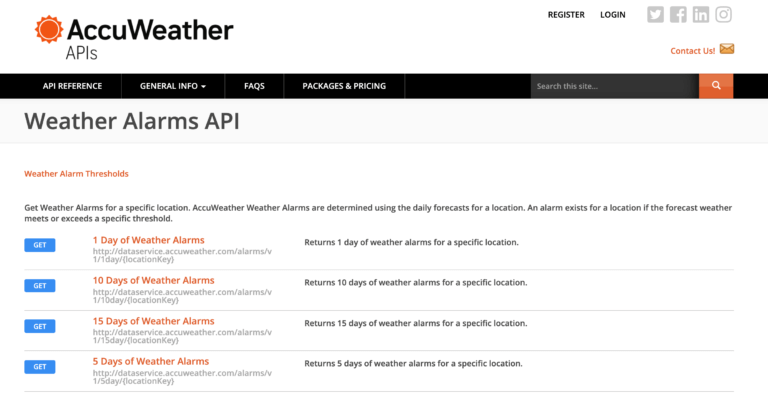Open 10 Days of Weather Alarms link
This screenshot has width=768, height=419.
pos(153,280)
